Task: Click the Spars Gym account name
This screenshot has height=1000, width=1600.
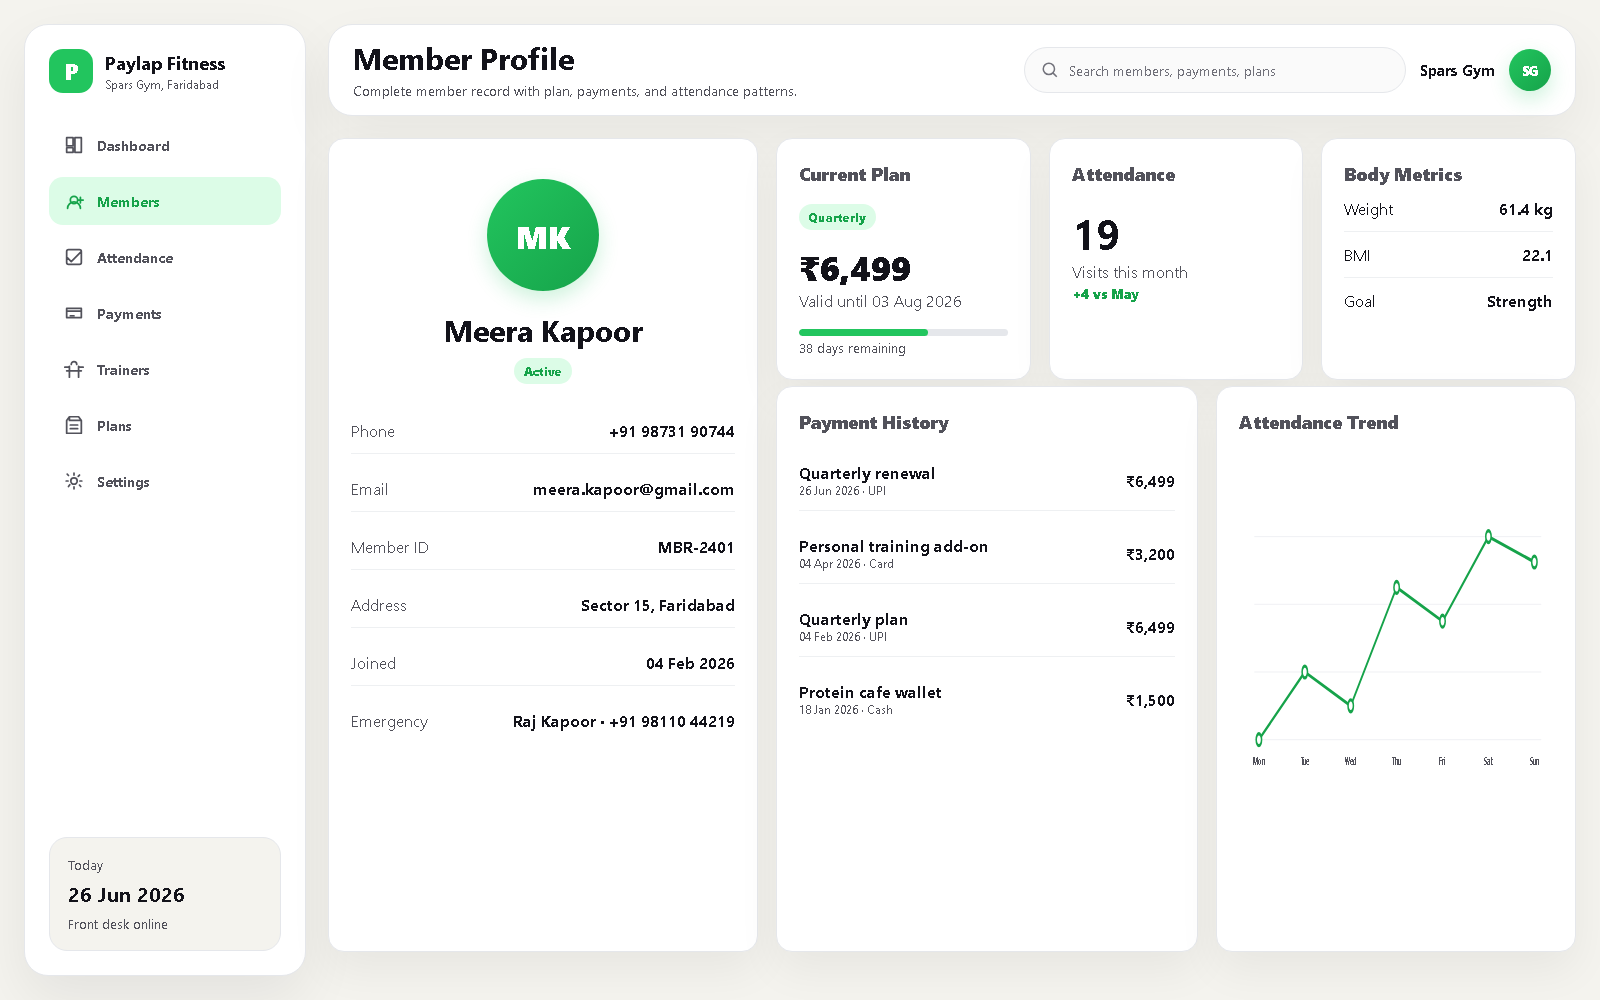Action: [x=1457, y=70]
